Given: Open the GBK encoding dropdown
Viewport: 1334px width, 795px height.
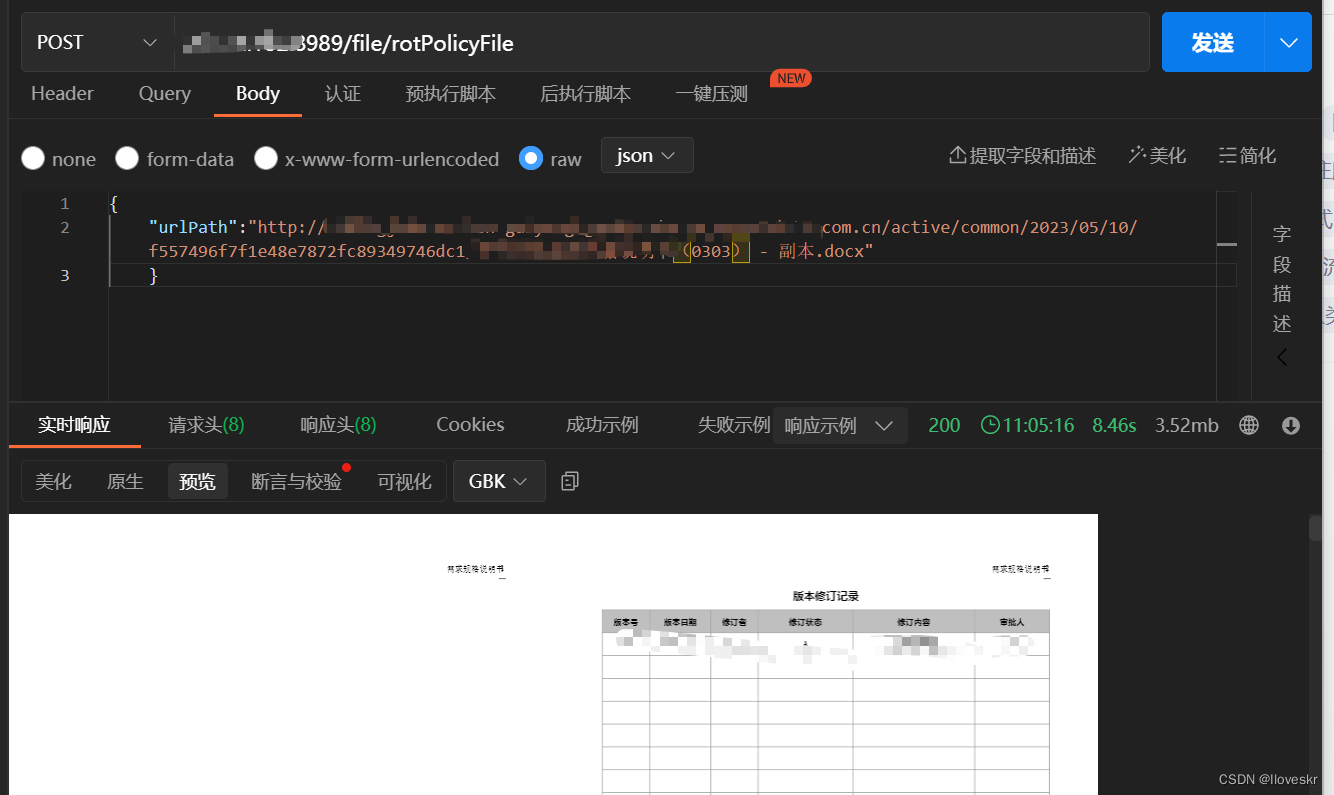Looking at the screenshot, I should pos(499,481).
